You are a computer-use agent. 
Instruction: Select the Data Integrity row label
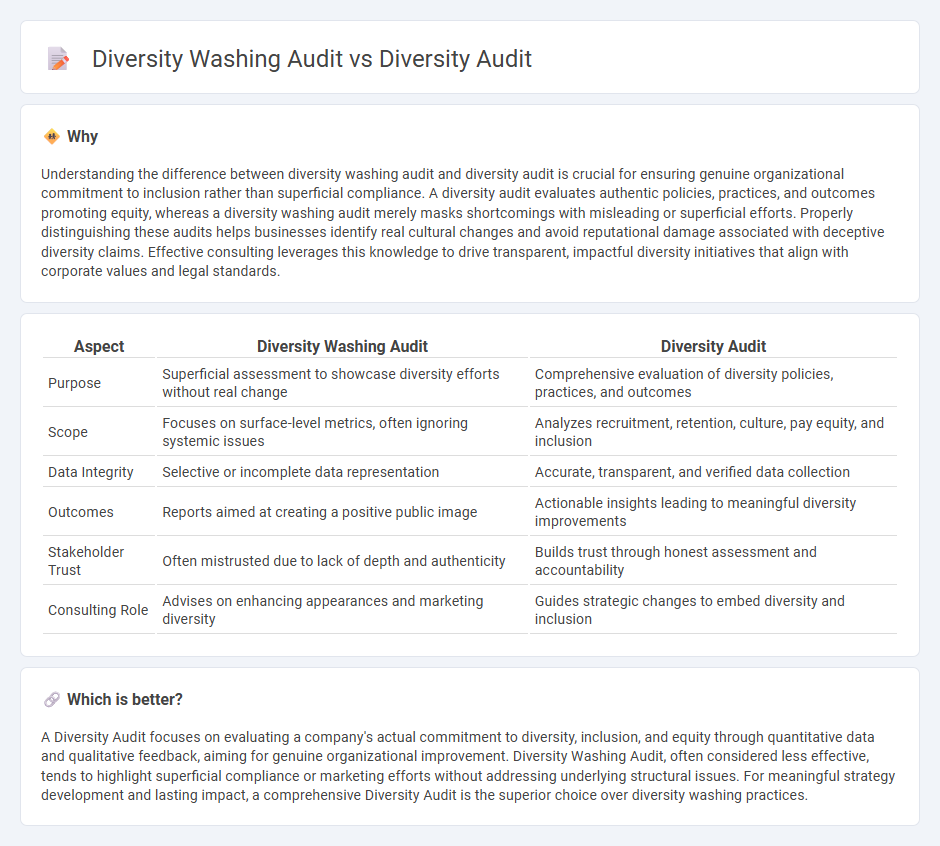pyautogui.click(x=91, y=472)
